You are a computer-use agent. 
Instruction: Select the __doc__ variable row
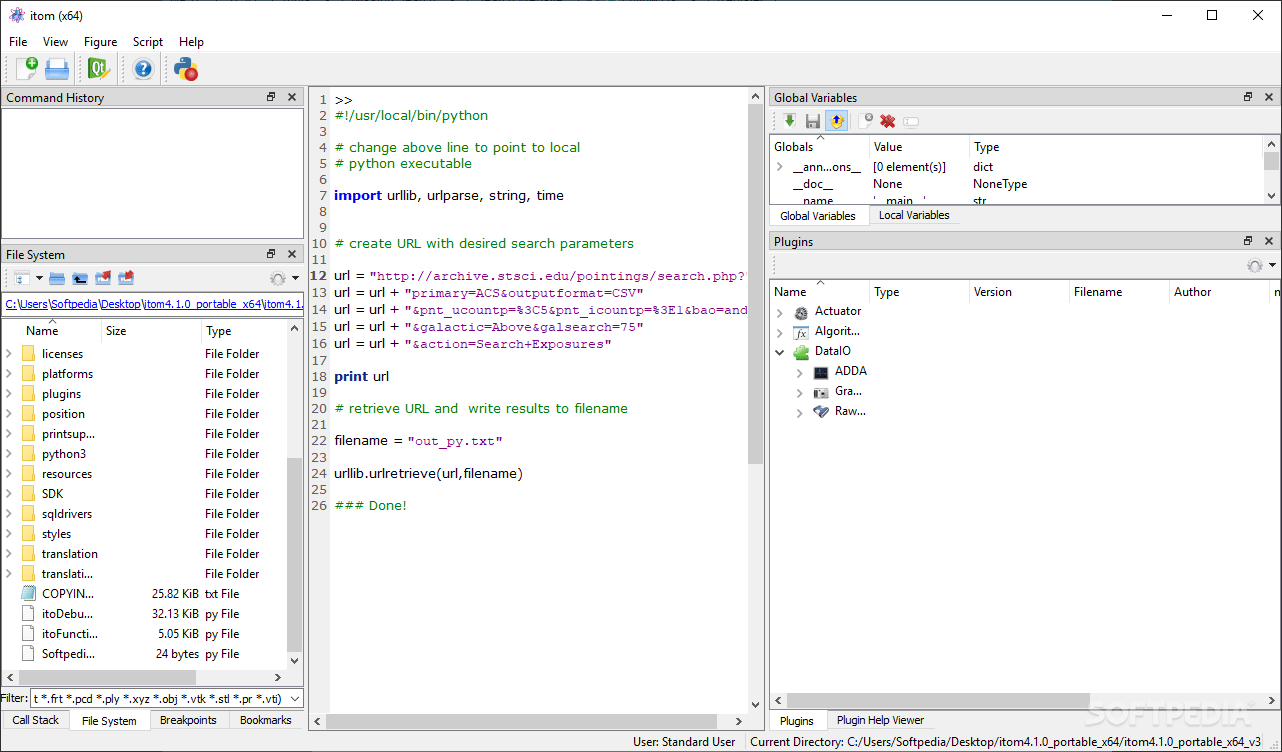[1016, 184]
